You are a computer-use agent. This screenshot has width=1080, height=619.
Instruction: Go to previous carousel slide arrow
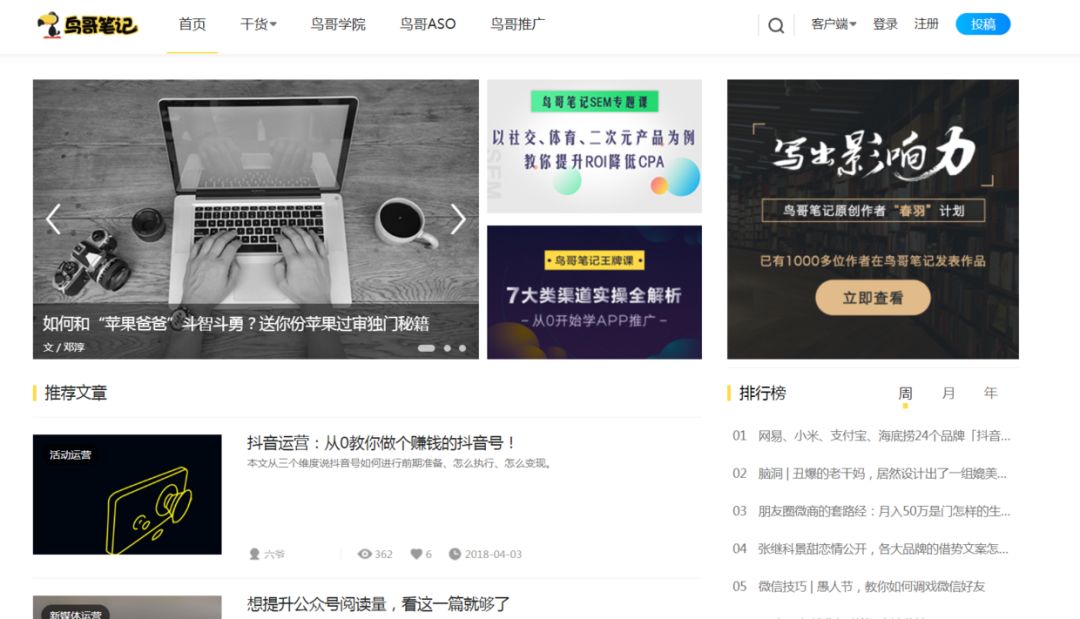pyautogui.click(x=53, y=220)
